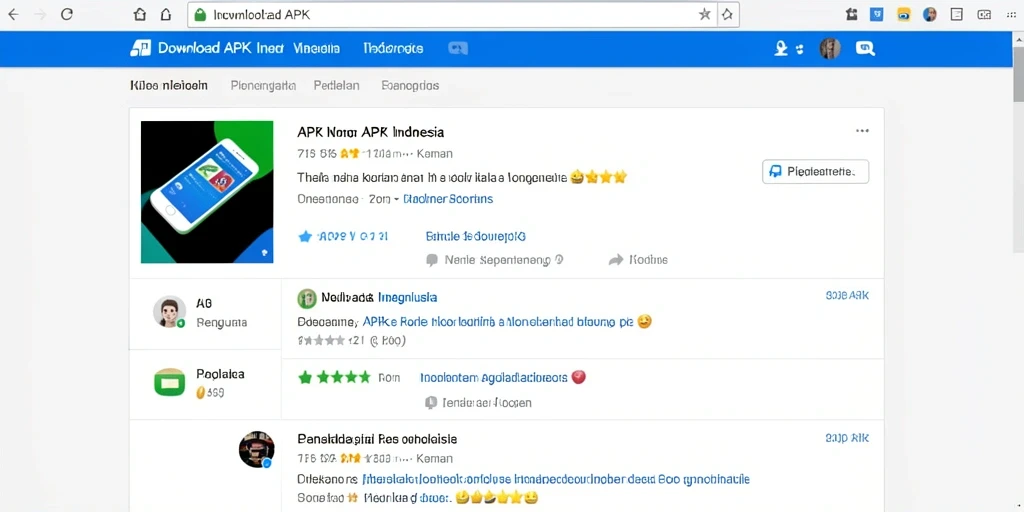Click the first home icon in the browser toolbar
Image resolution: width=1024 pixels, height=512 pixels.
click(140, 14)
